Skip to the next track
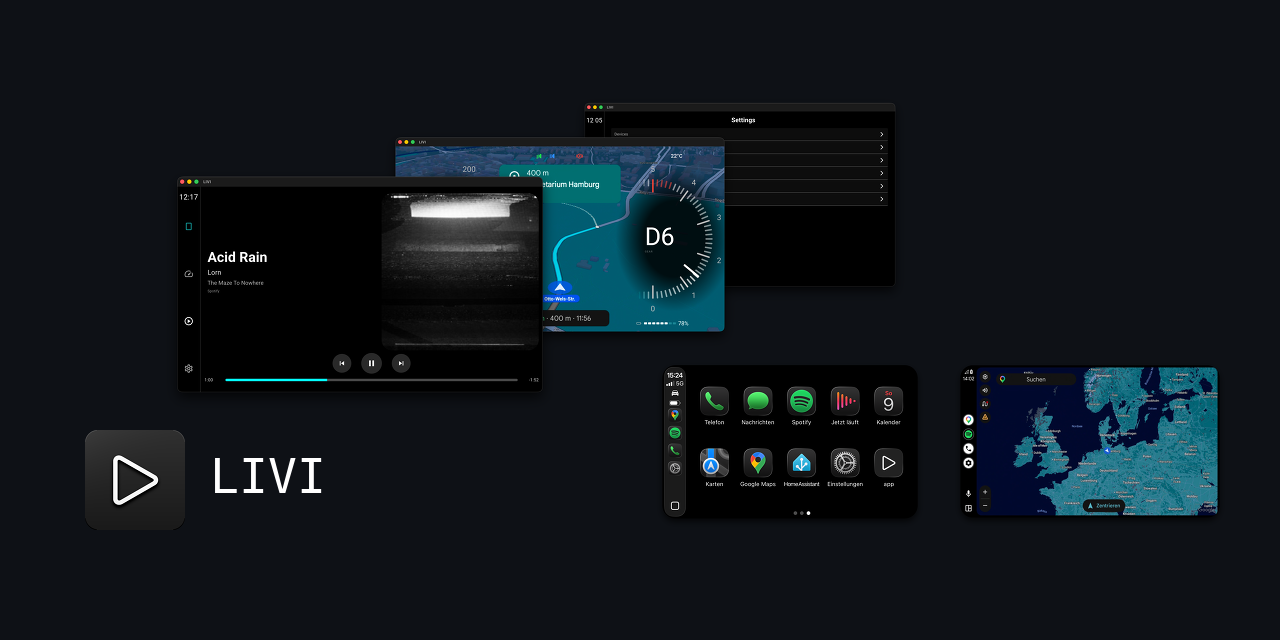 401,363
